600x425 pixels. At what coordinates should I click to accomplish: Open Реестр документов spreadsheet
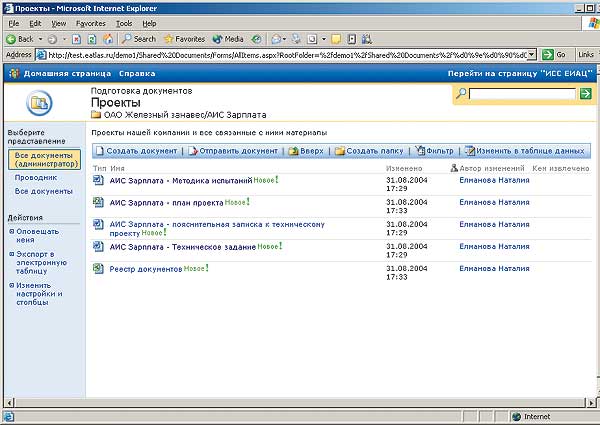click(x=145, y=269)
